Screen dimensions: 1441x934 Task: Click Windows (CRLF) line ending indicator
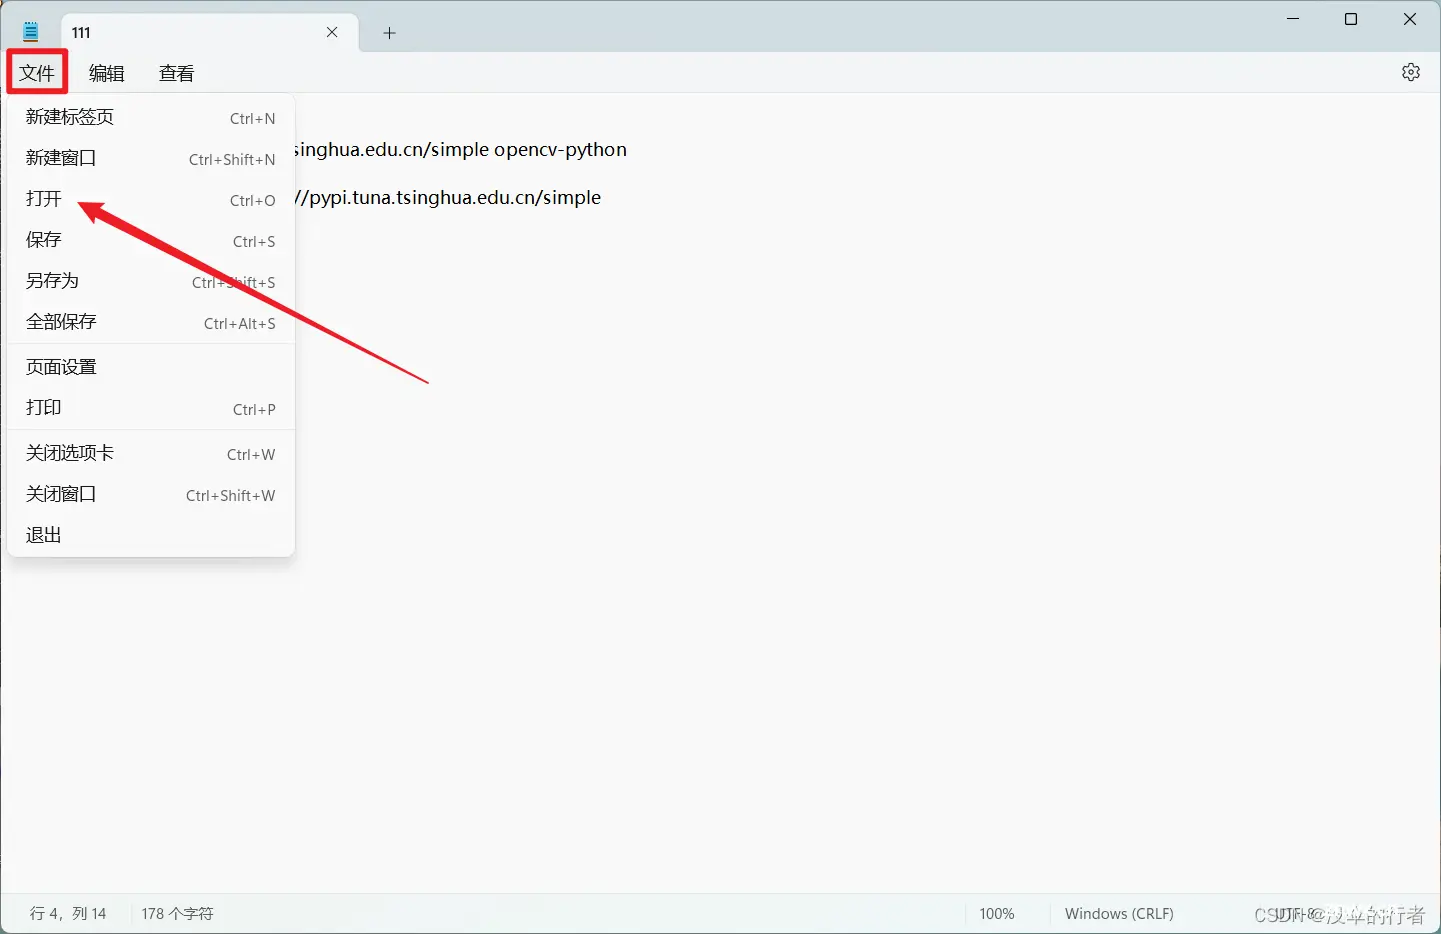1119,914
